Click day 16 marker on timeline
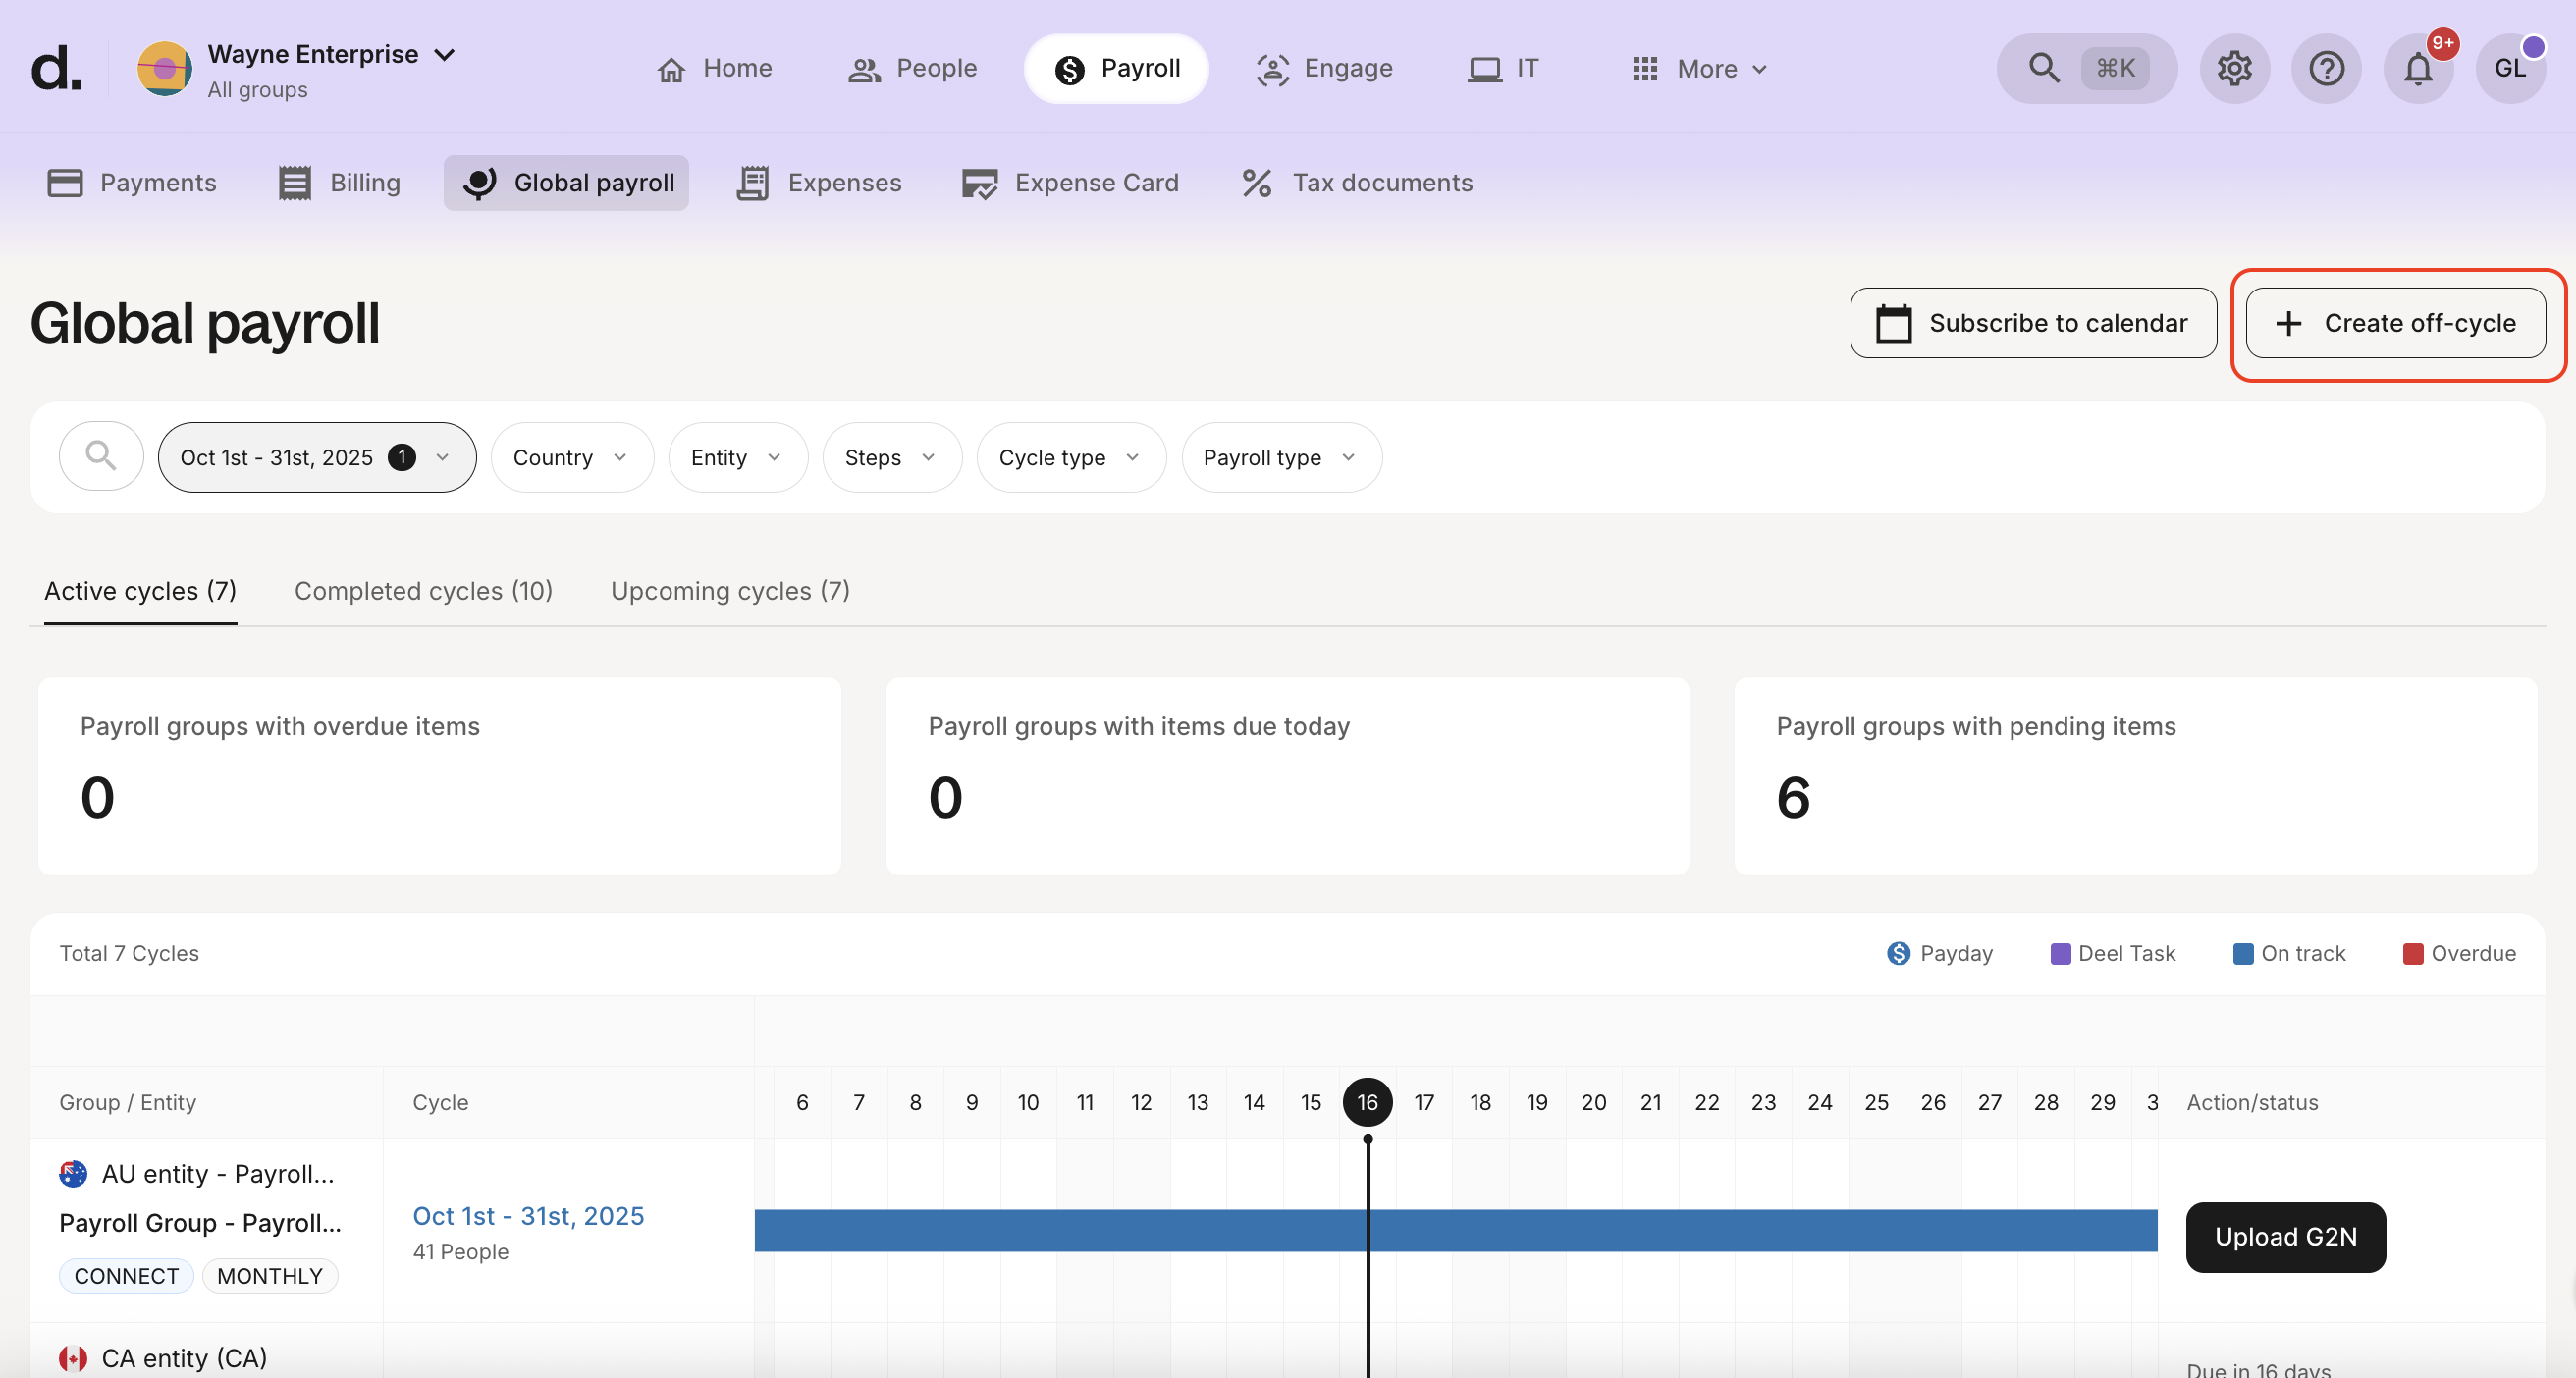2576x1378 pixels. click(x=1367, y=1102)
